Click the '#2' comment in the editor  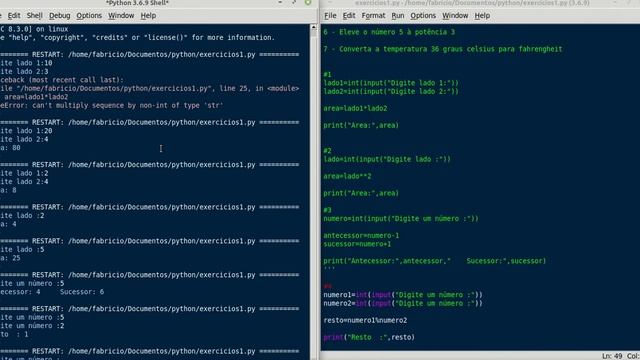pyautogui.click(x=327, y=151)
